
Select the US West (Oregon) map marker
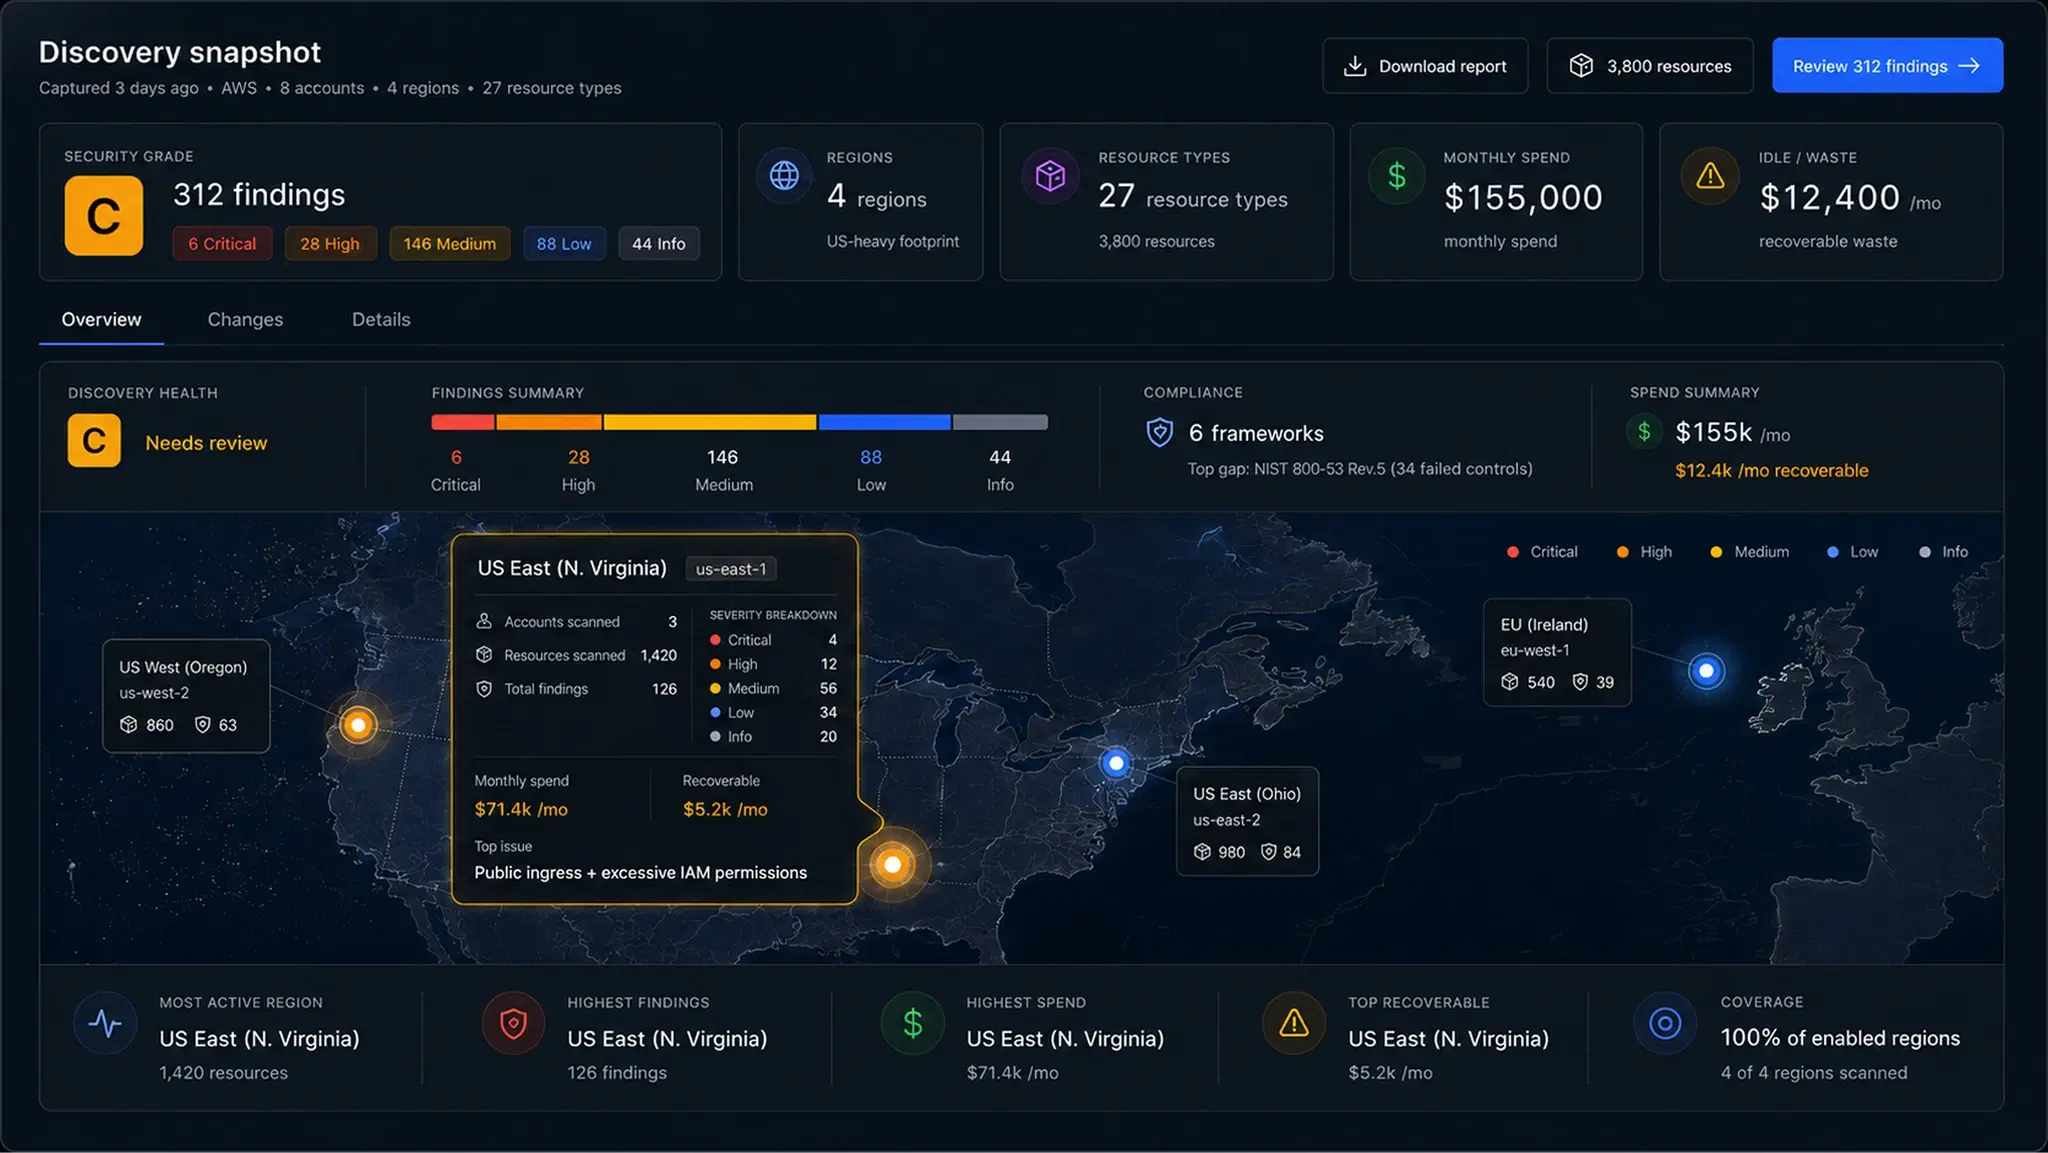click(358, 724)
